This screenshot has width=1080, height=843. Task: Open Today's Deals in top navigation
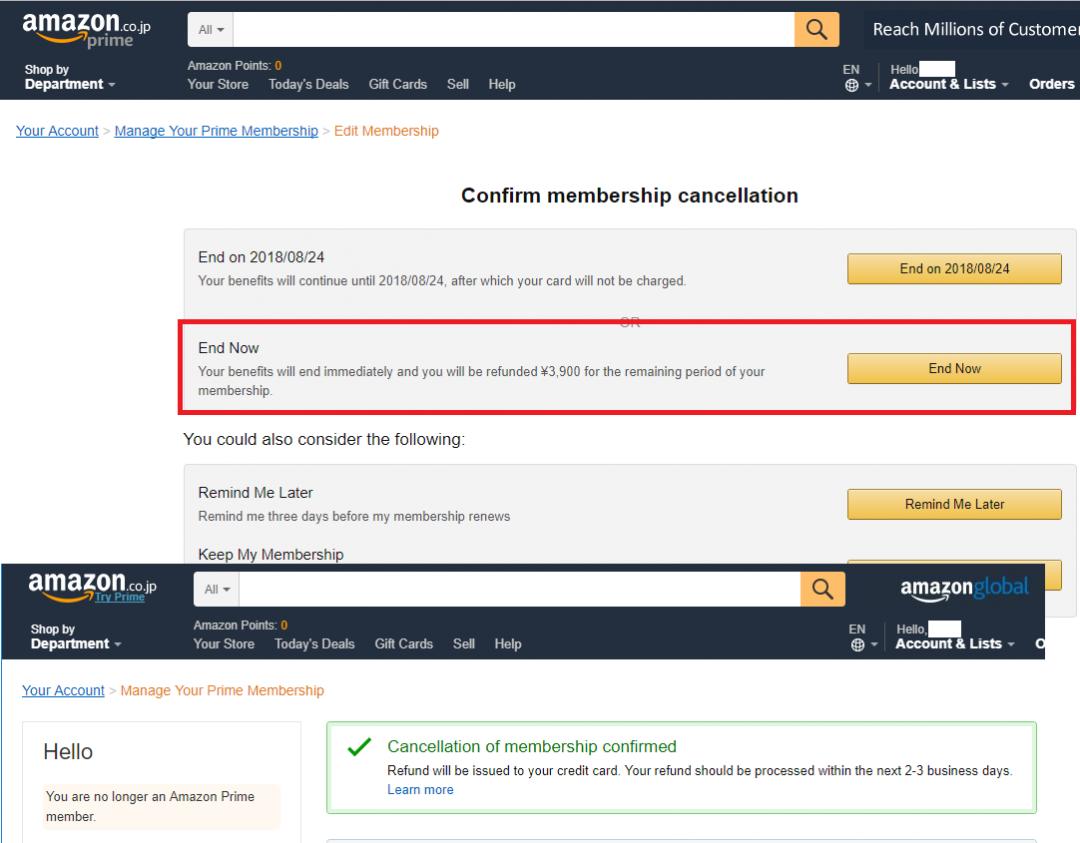click(x=308, y=84)
